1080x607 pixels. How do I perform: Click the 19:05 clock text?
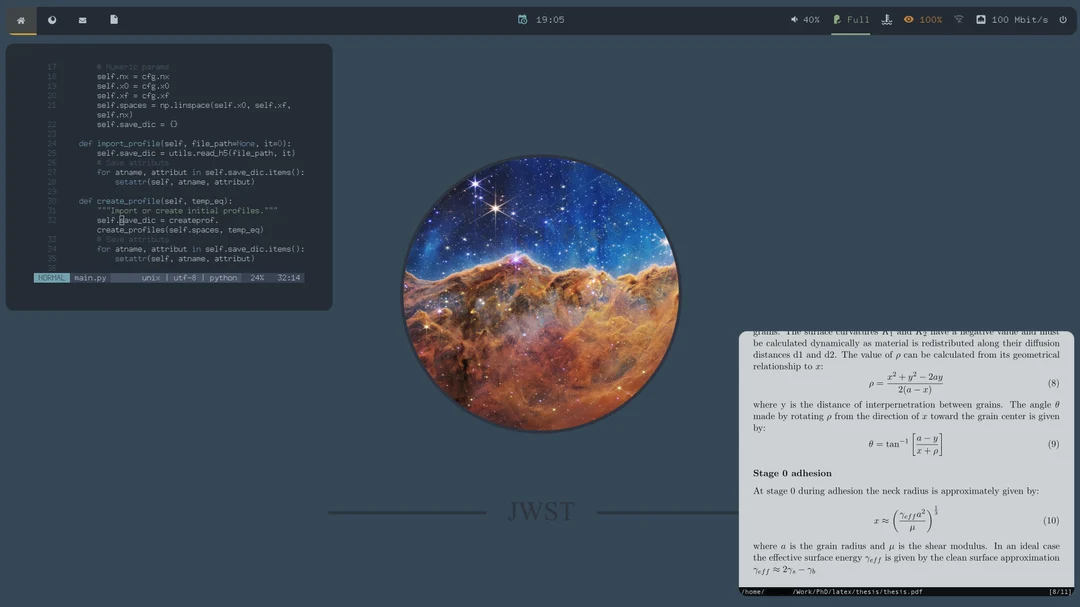pos(550,20)
